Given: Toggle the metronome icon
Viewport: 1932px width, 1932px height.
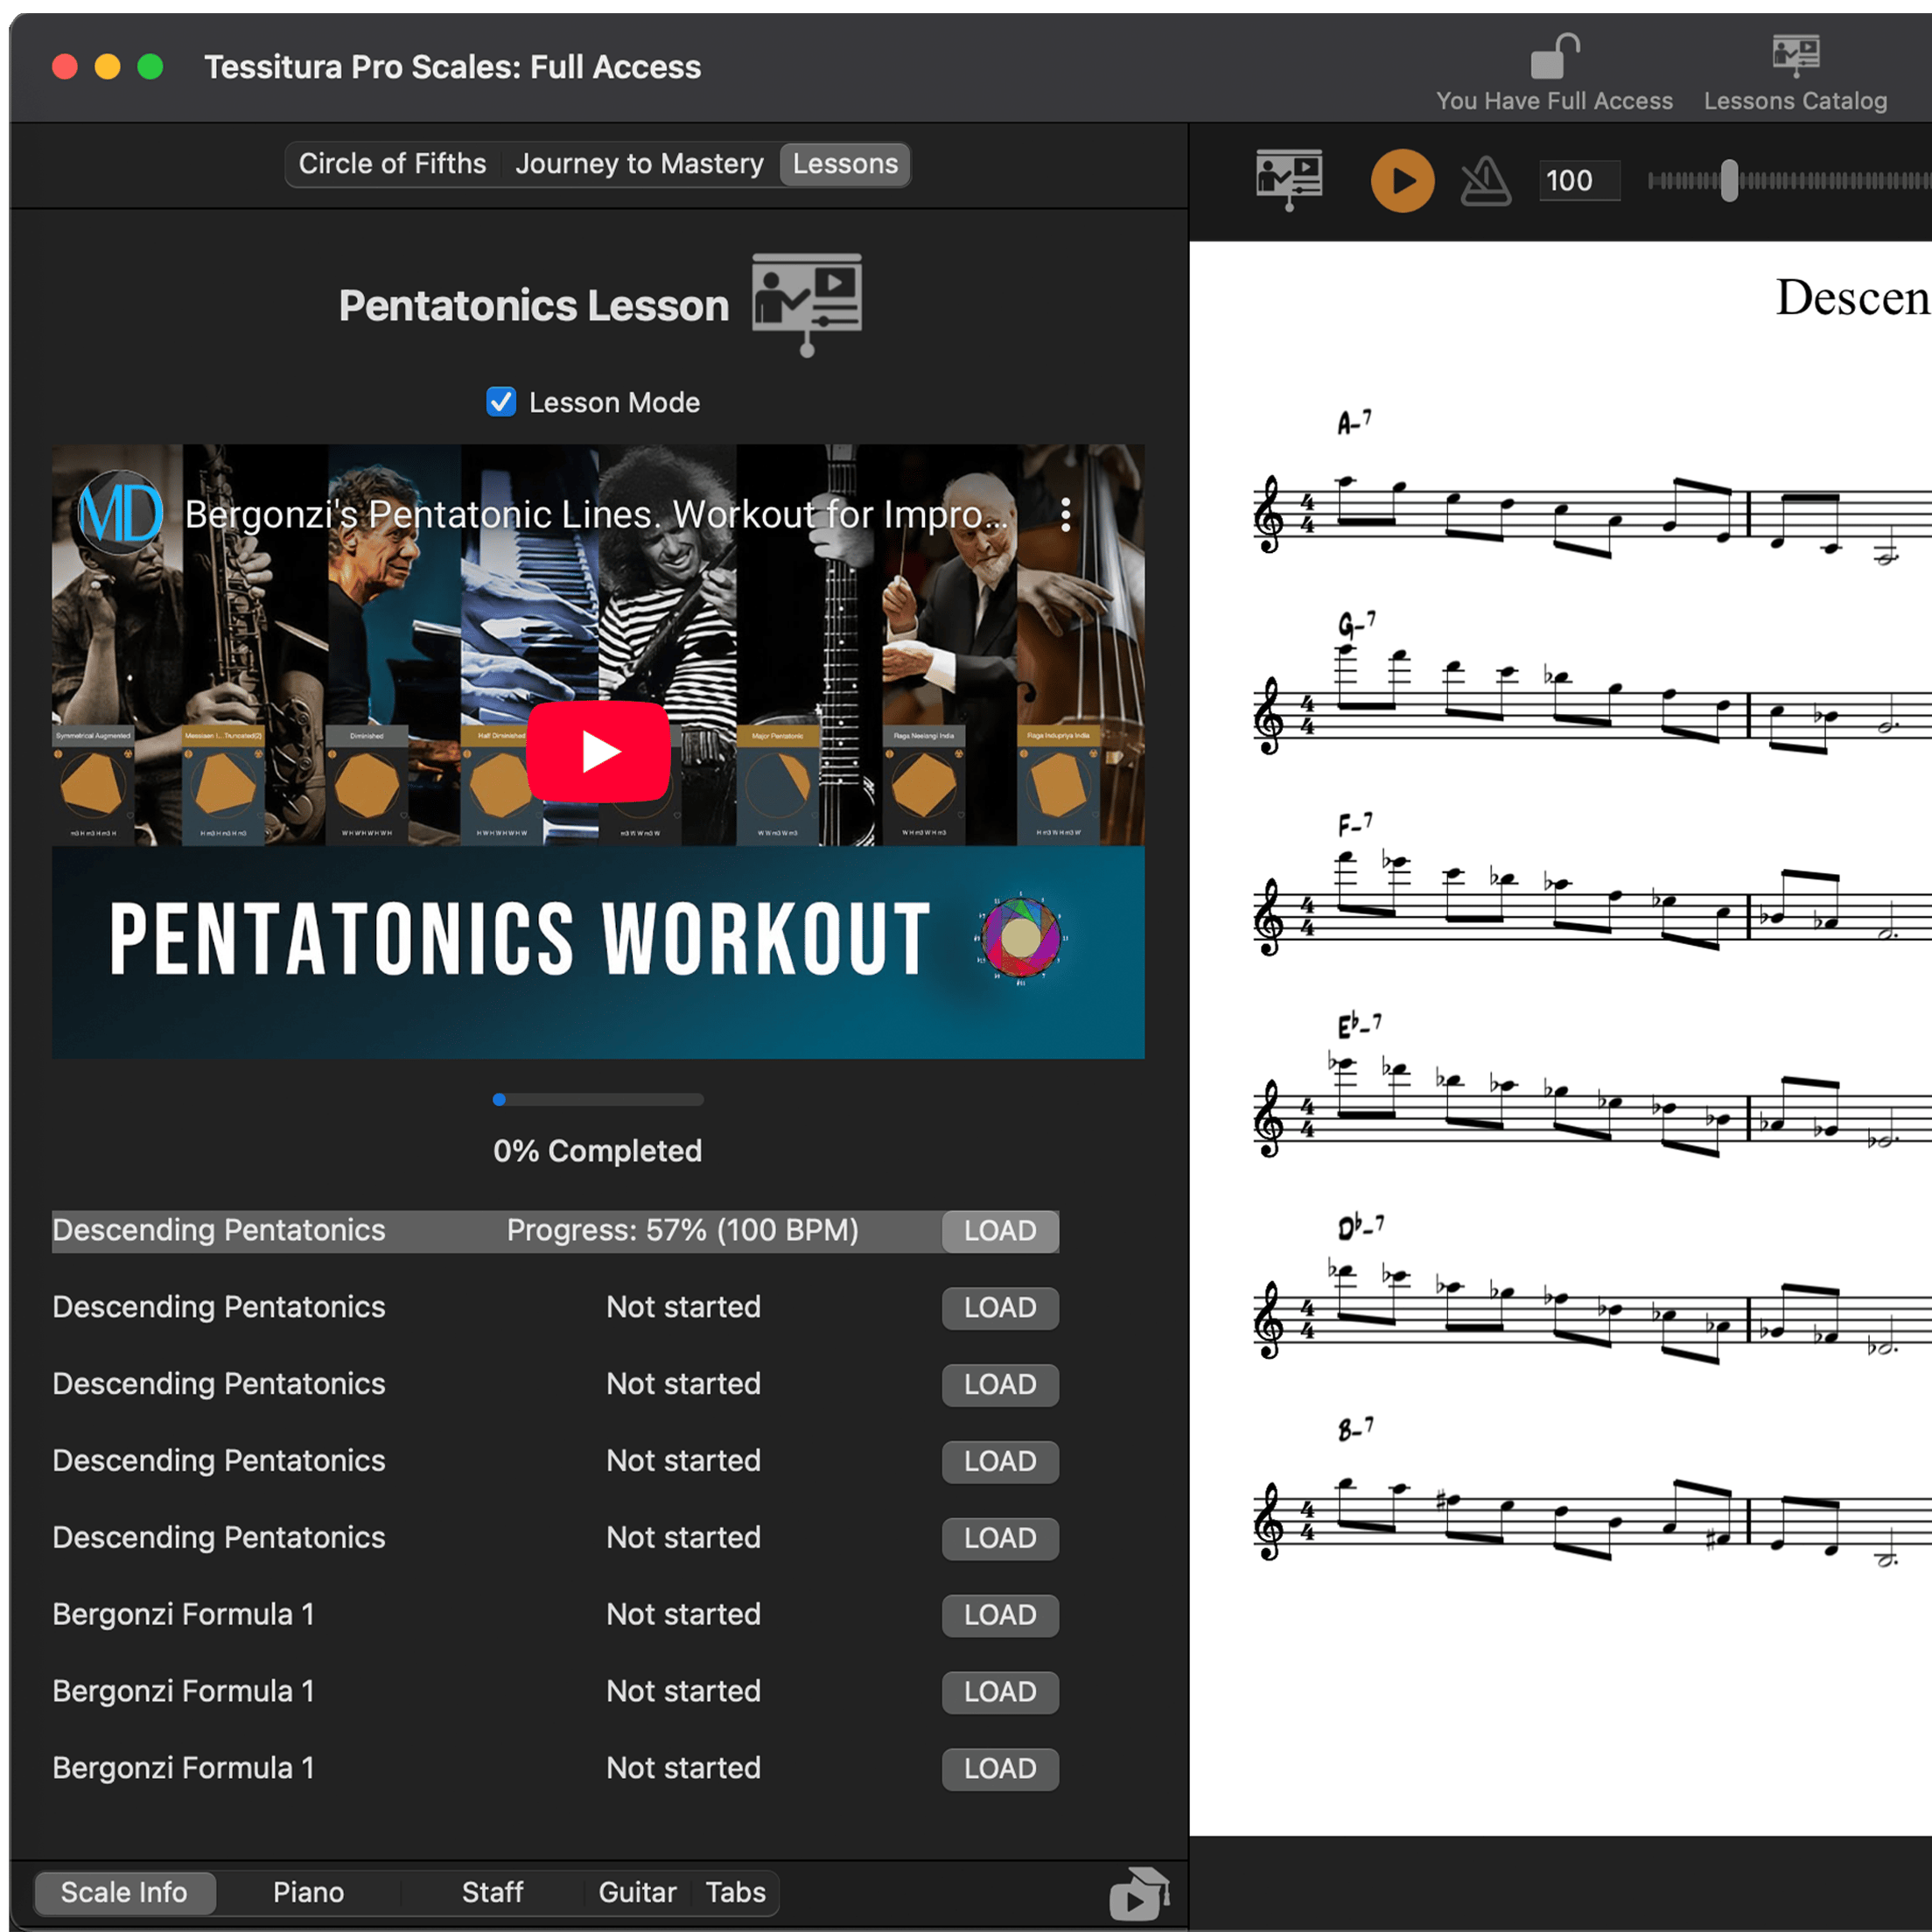Looking at the screenshot, I should point(1485,181).
